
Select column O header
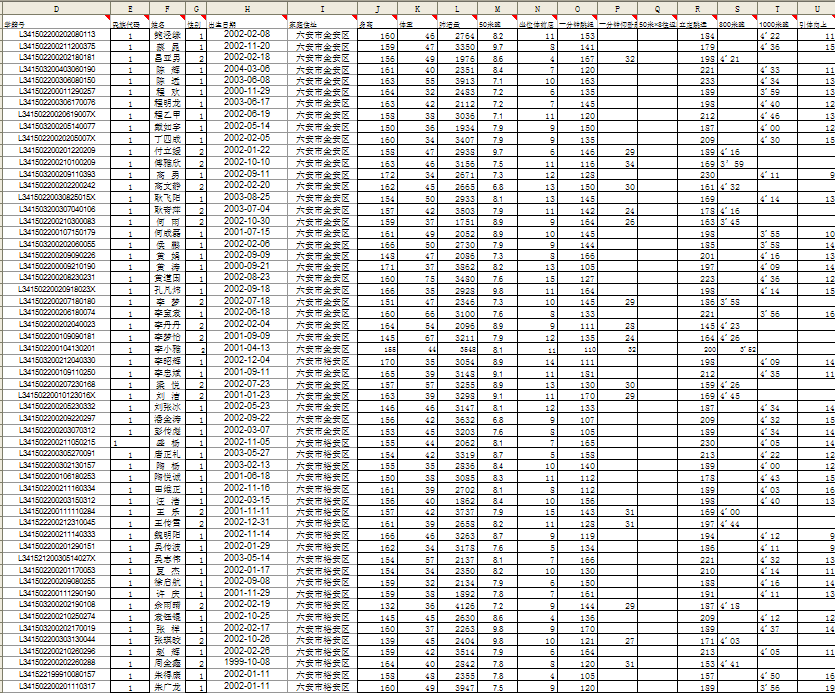tap(577, 9)
